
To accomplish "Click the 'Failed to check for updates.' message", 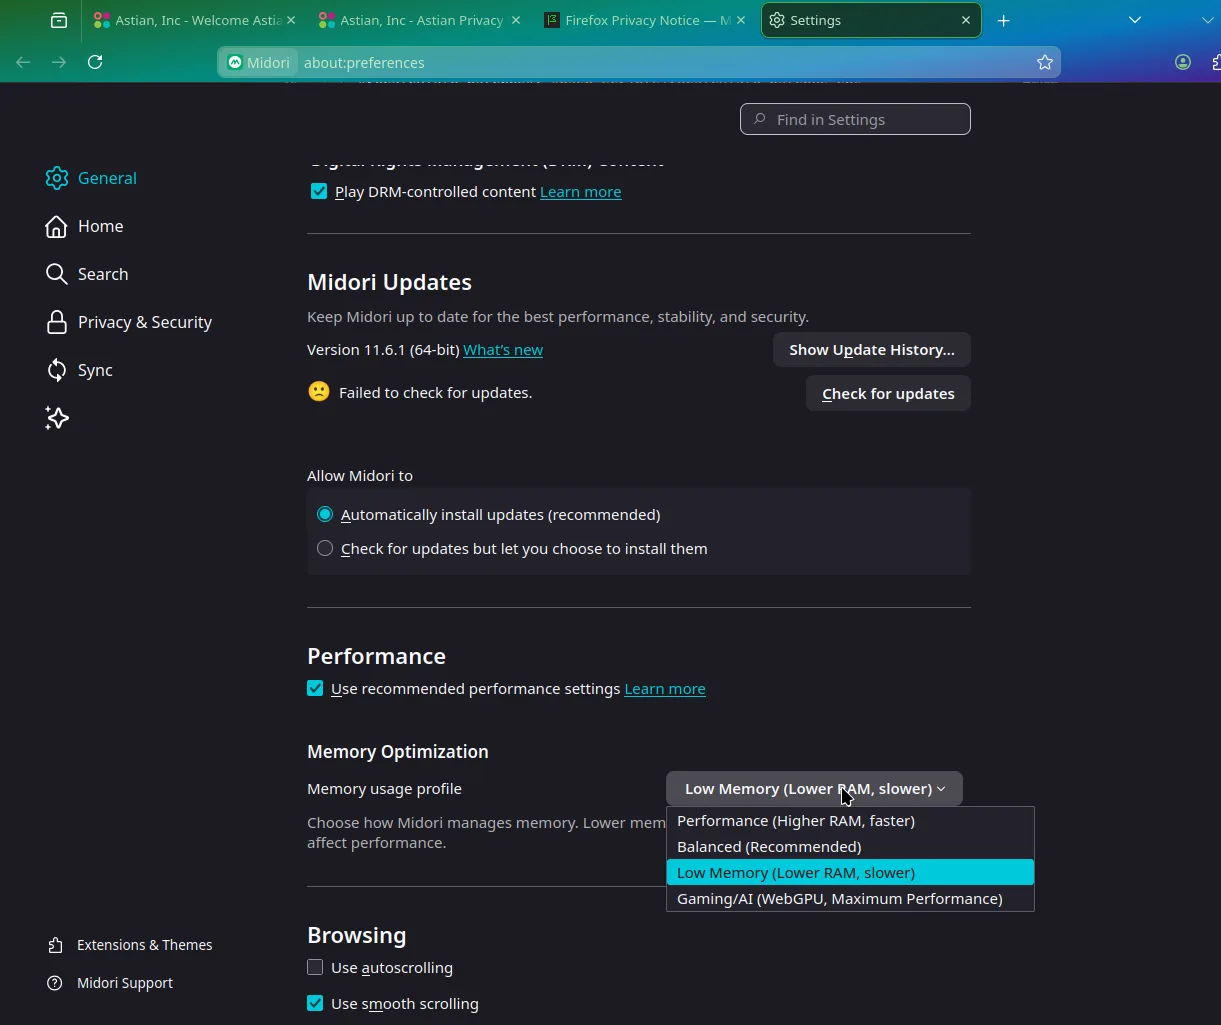I will (x=435, y=393).
